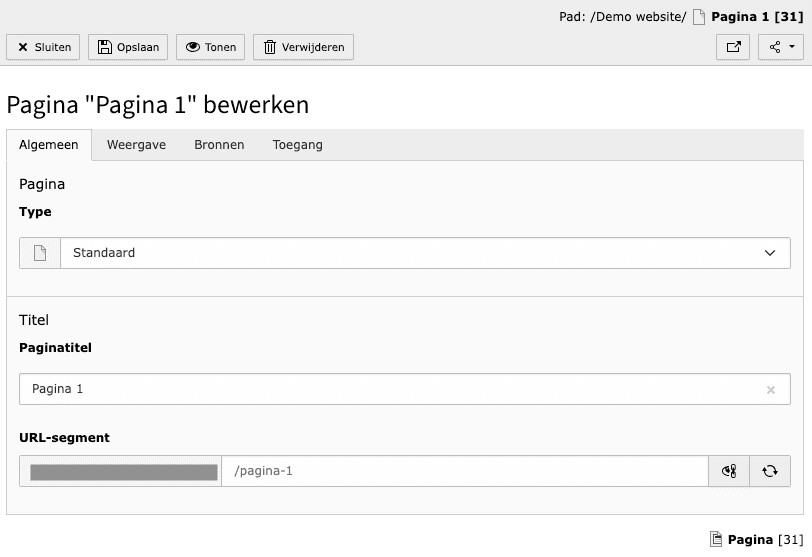The image size is (812, 557).
Task: Delete the page using Verwijderen
Action: click(303, 47)
